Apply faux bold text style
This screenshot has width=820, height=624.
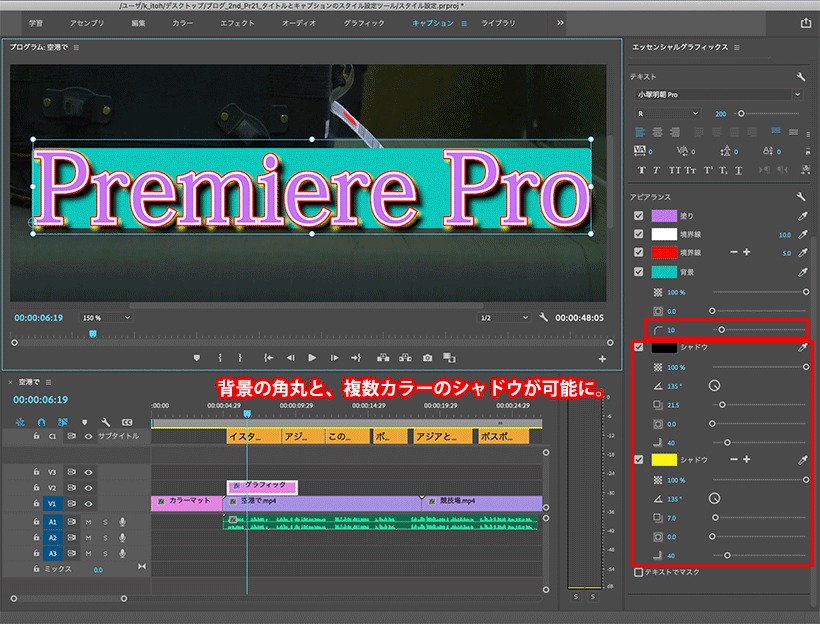(x=642, y=170)
